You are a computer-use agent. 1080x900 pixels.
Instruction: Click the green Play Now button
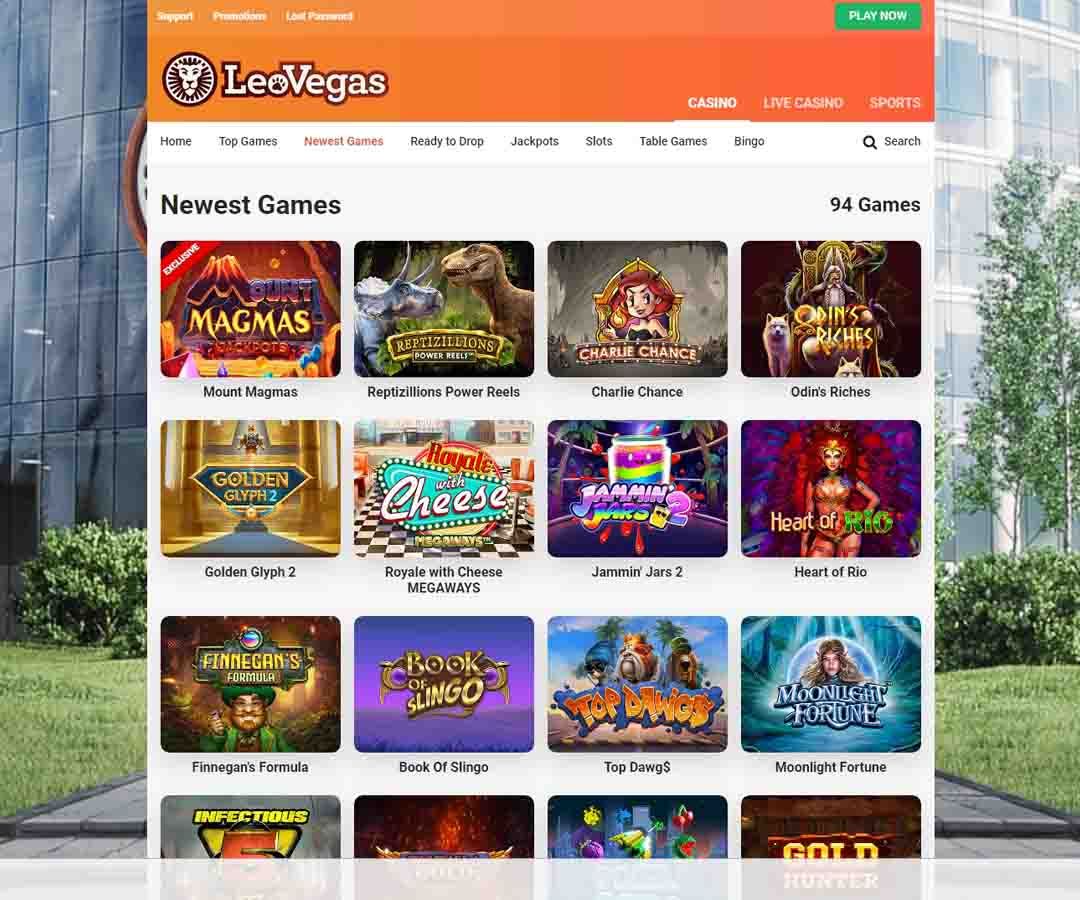point(878,16)
